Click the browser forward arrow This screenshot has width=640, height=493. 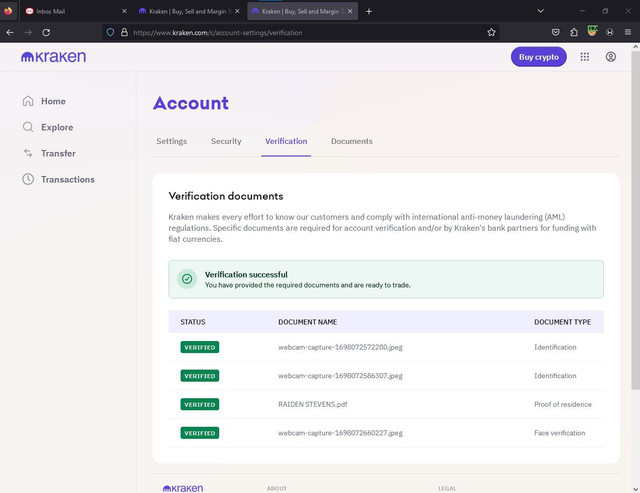(28, 32)
